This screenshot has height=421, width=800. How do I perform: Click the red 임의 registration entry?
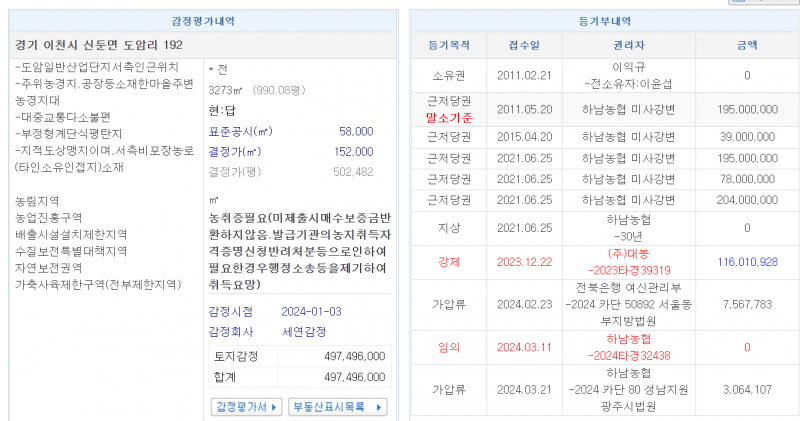pos(448,346)
